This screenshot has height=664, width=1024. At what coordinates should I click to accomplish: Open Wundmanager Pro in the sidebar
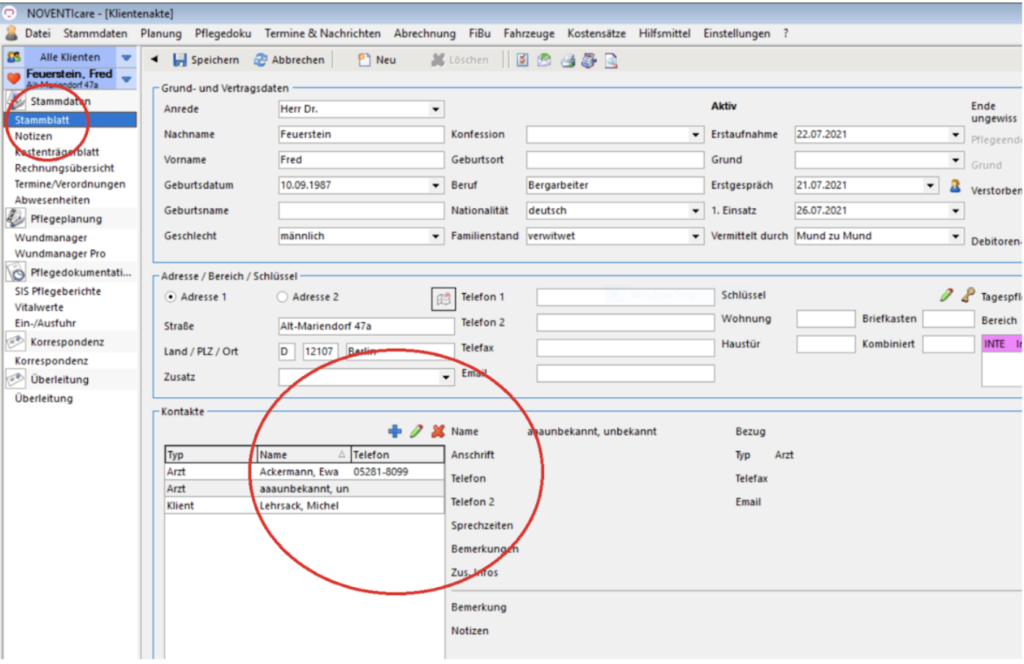pyautogui.click(x=60, y=253)
